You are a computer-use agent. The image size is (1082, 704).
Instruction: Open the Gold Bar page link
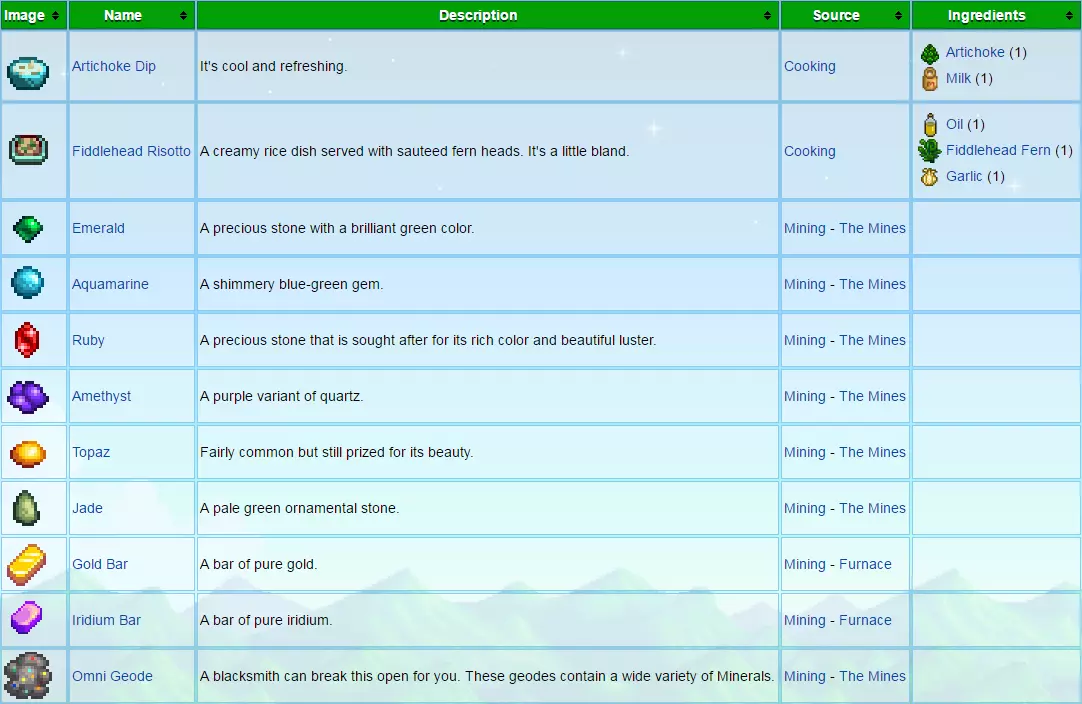100,564
